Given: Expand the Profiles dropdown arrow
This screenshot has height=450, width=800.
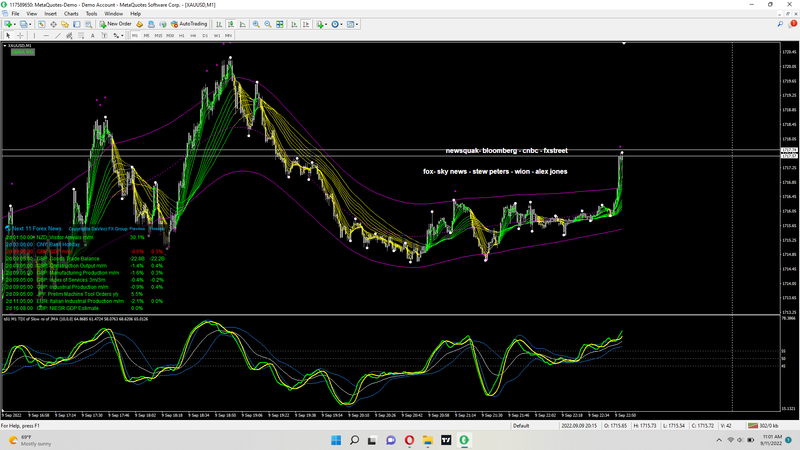Looking at the screenshot, I should 30,24.
